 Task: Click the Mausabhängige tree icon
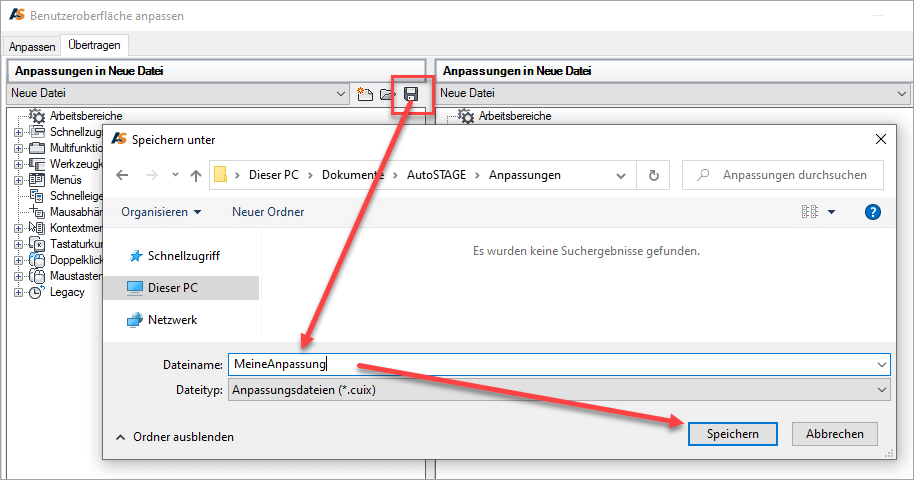pos(37,212)
